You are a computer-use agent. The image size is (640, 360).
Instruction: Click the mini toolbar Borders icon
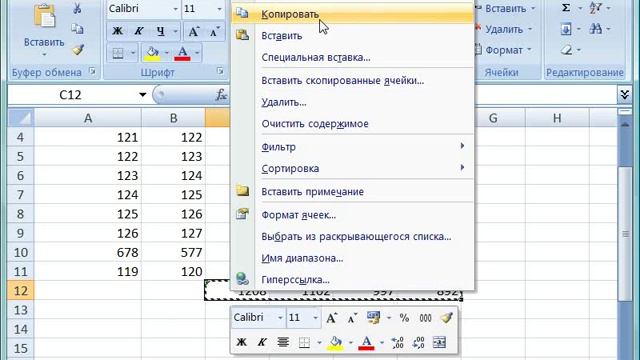304,342
